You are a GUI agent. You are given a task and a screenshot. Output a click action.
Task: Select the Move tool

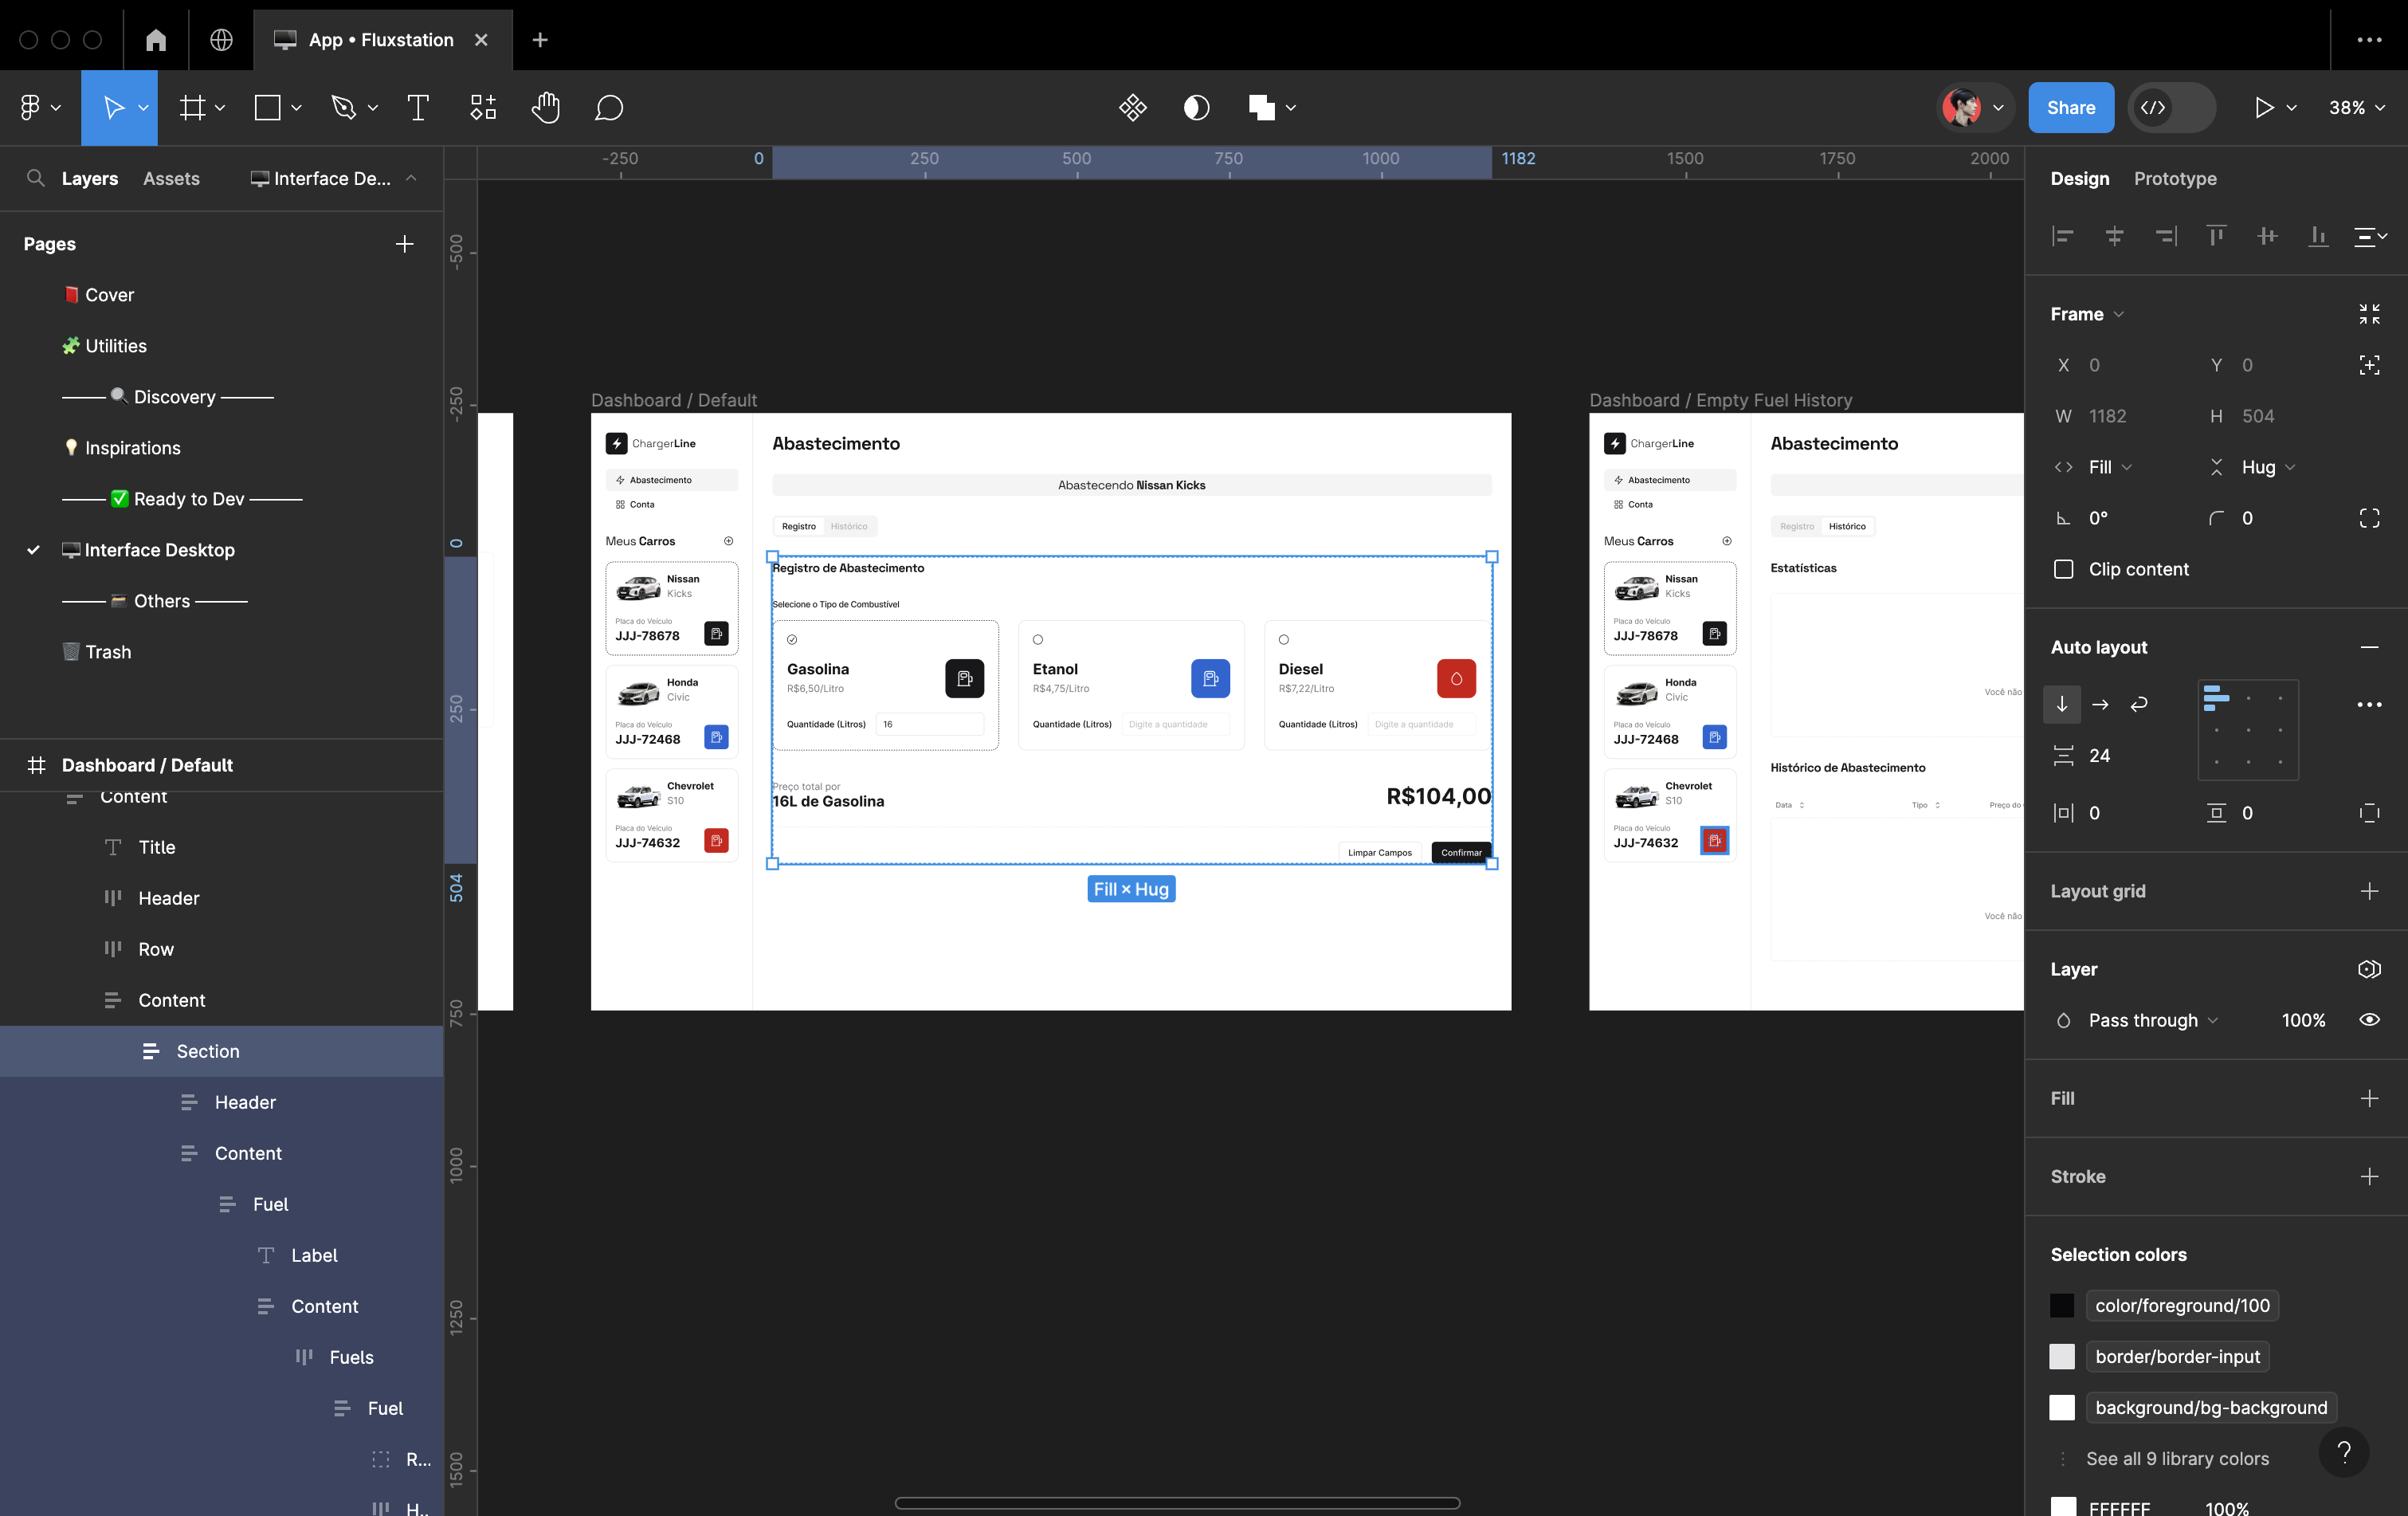pyautogui.click(x=114, y=107)
